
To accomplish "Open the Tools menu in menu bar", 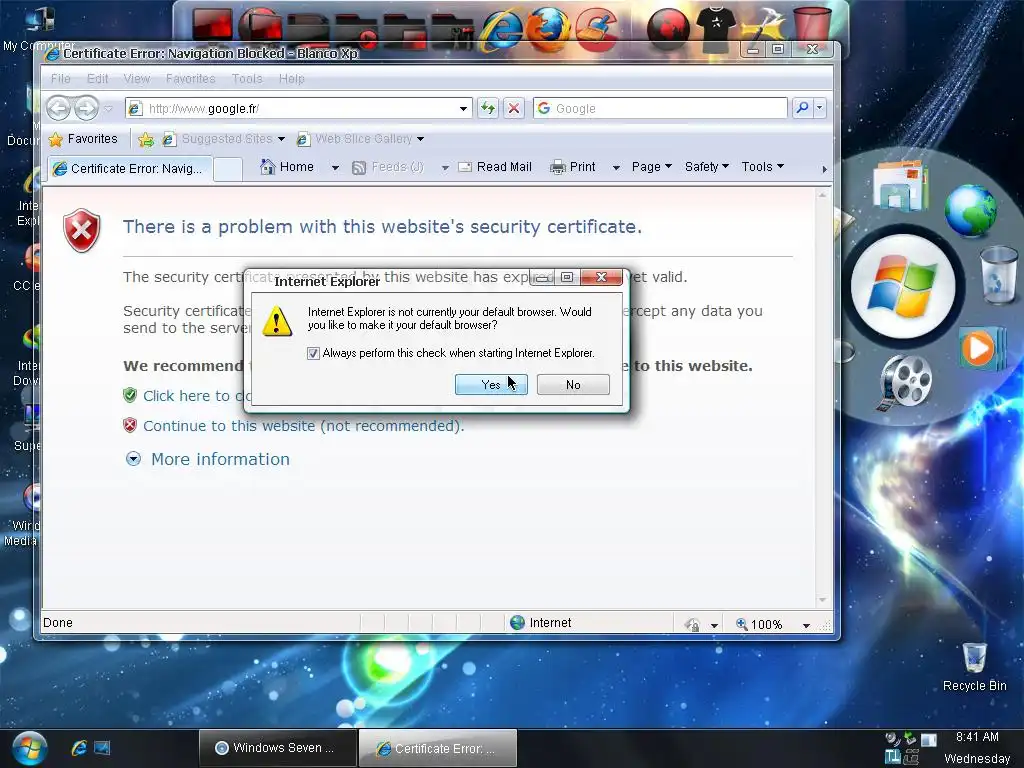I will tap(247, 78).
